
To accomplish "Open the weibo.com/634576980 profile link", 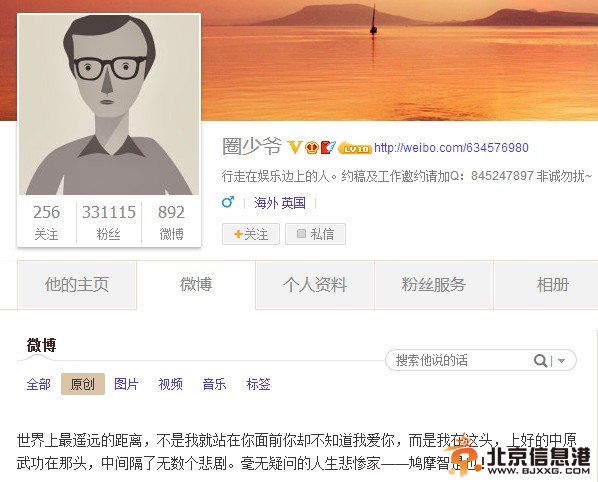I will click(451, 148).
